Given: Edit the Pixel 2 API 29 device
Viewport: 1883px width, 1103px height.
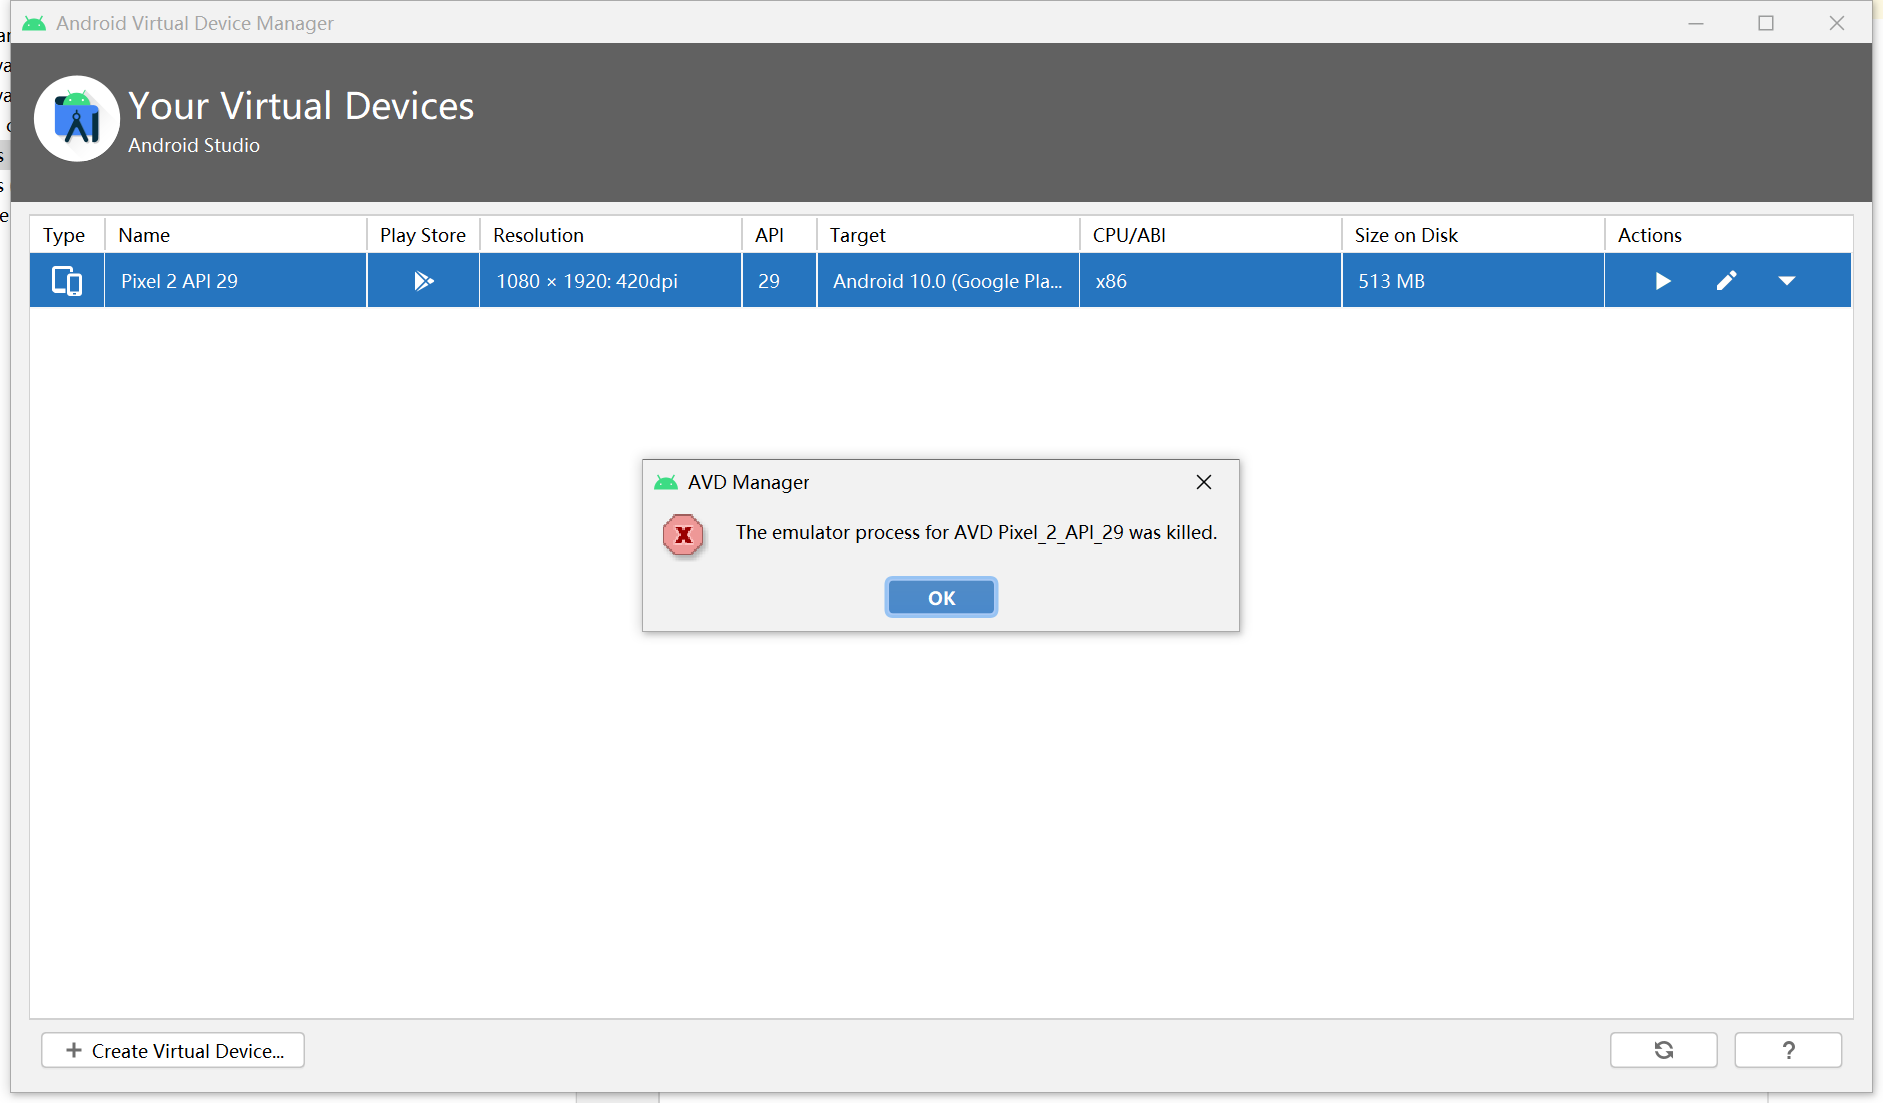Looking at the screenshot, I should (x=1726, y=281).
